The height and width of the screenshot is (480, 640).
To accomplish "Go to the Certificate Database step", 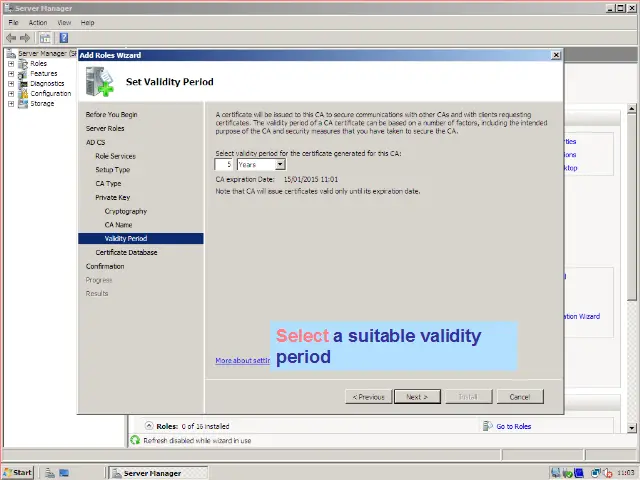I will click(127, 253).
